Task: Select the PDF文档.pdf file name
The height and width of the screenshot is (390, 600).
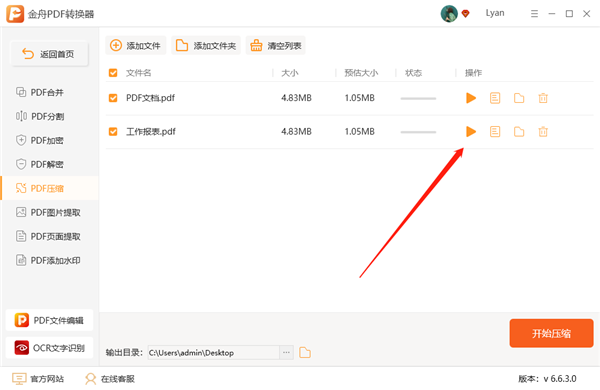Action: point(150,98)
